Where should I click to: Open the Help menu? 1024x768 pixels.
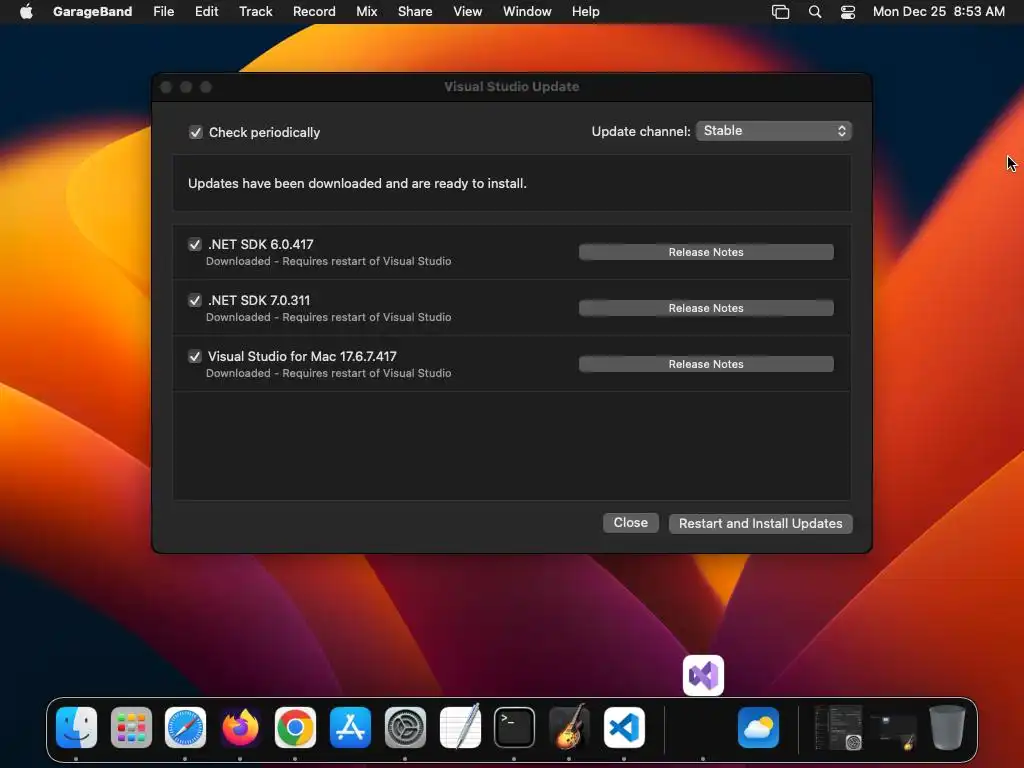coord(585,11)
